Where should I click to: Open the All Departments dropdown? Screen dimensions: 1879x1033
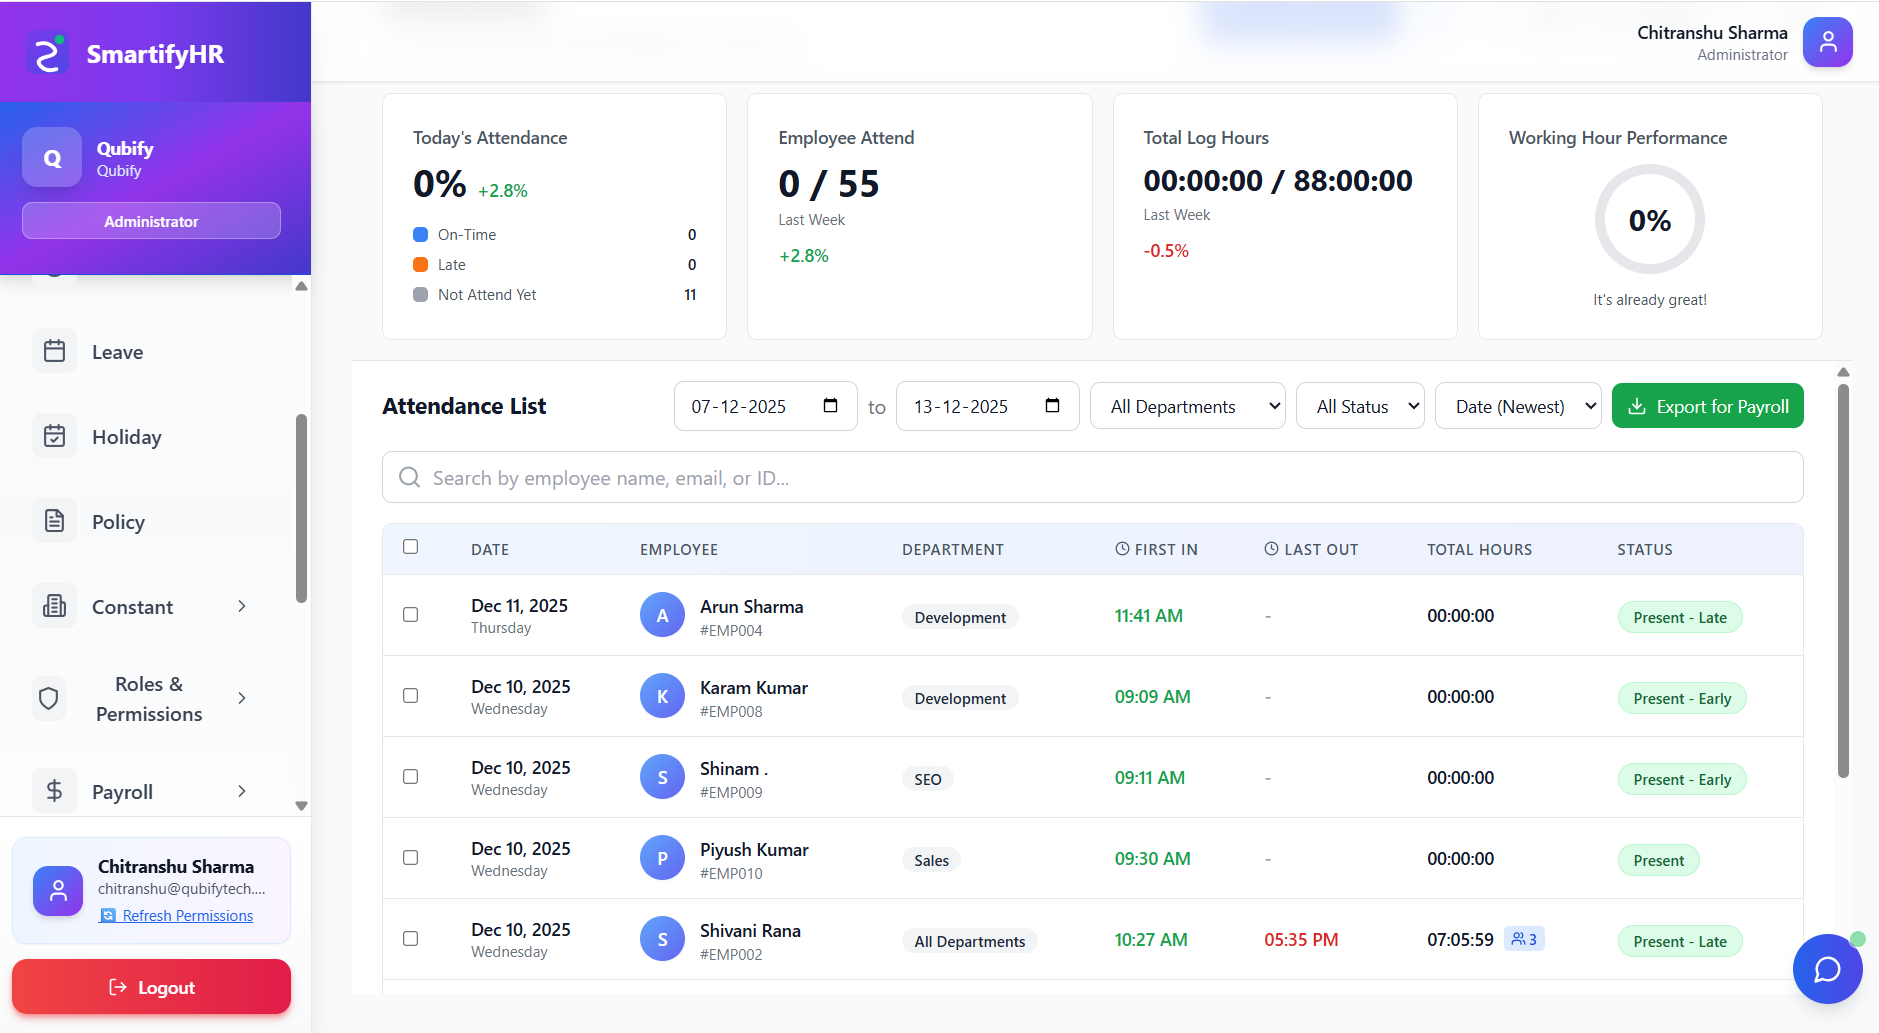click(x=1186, y=405)
